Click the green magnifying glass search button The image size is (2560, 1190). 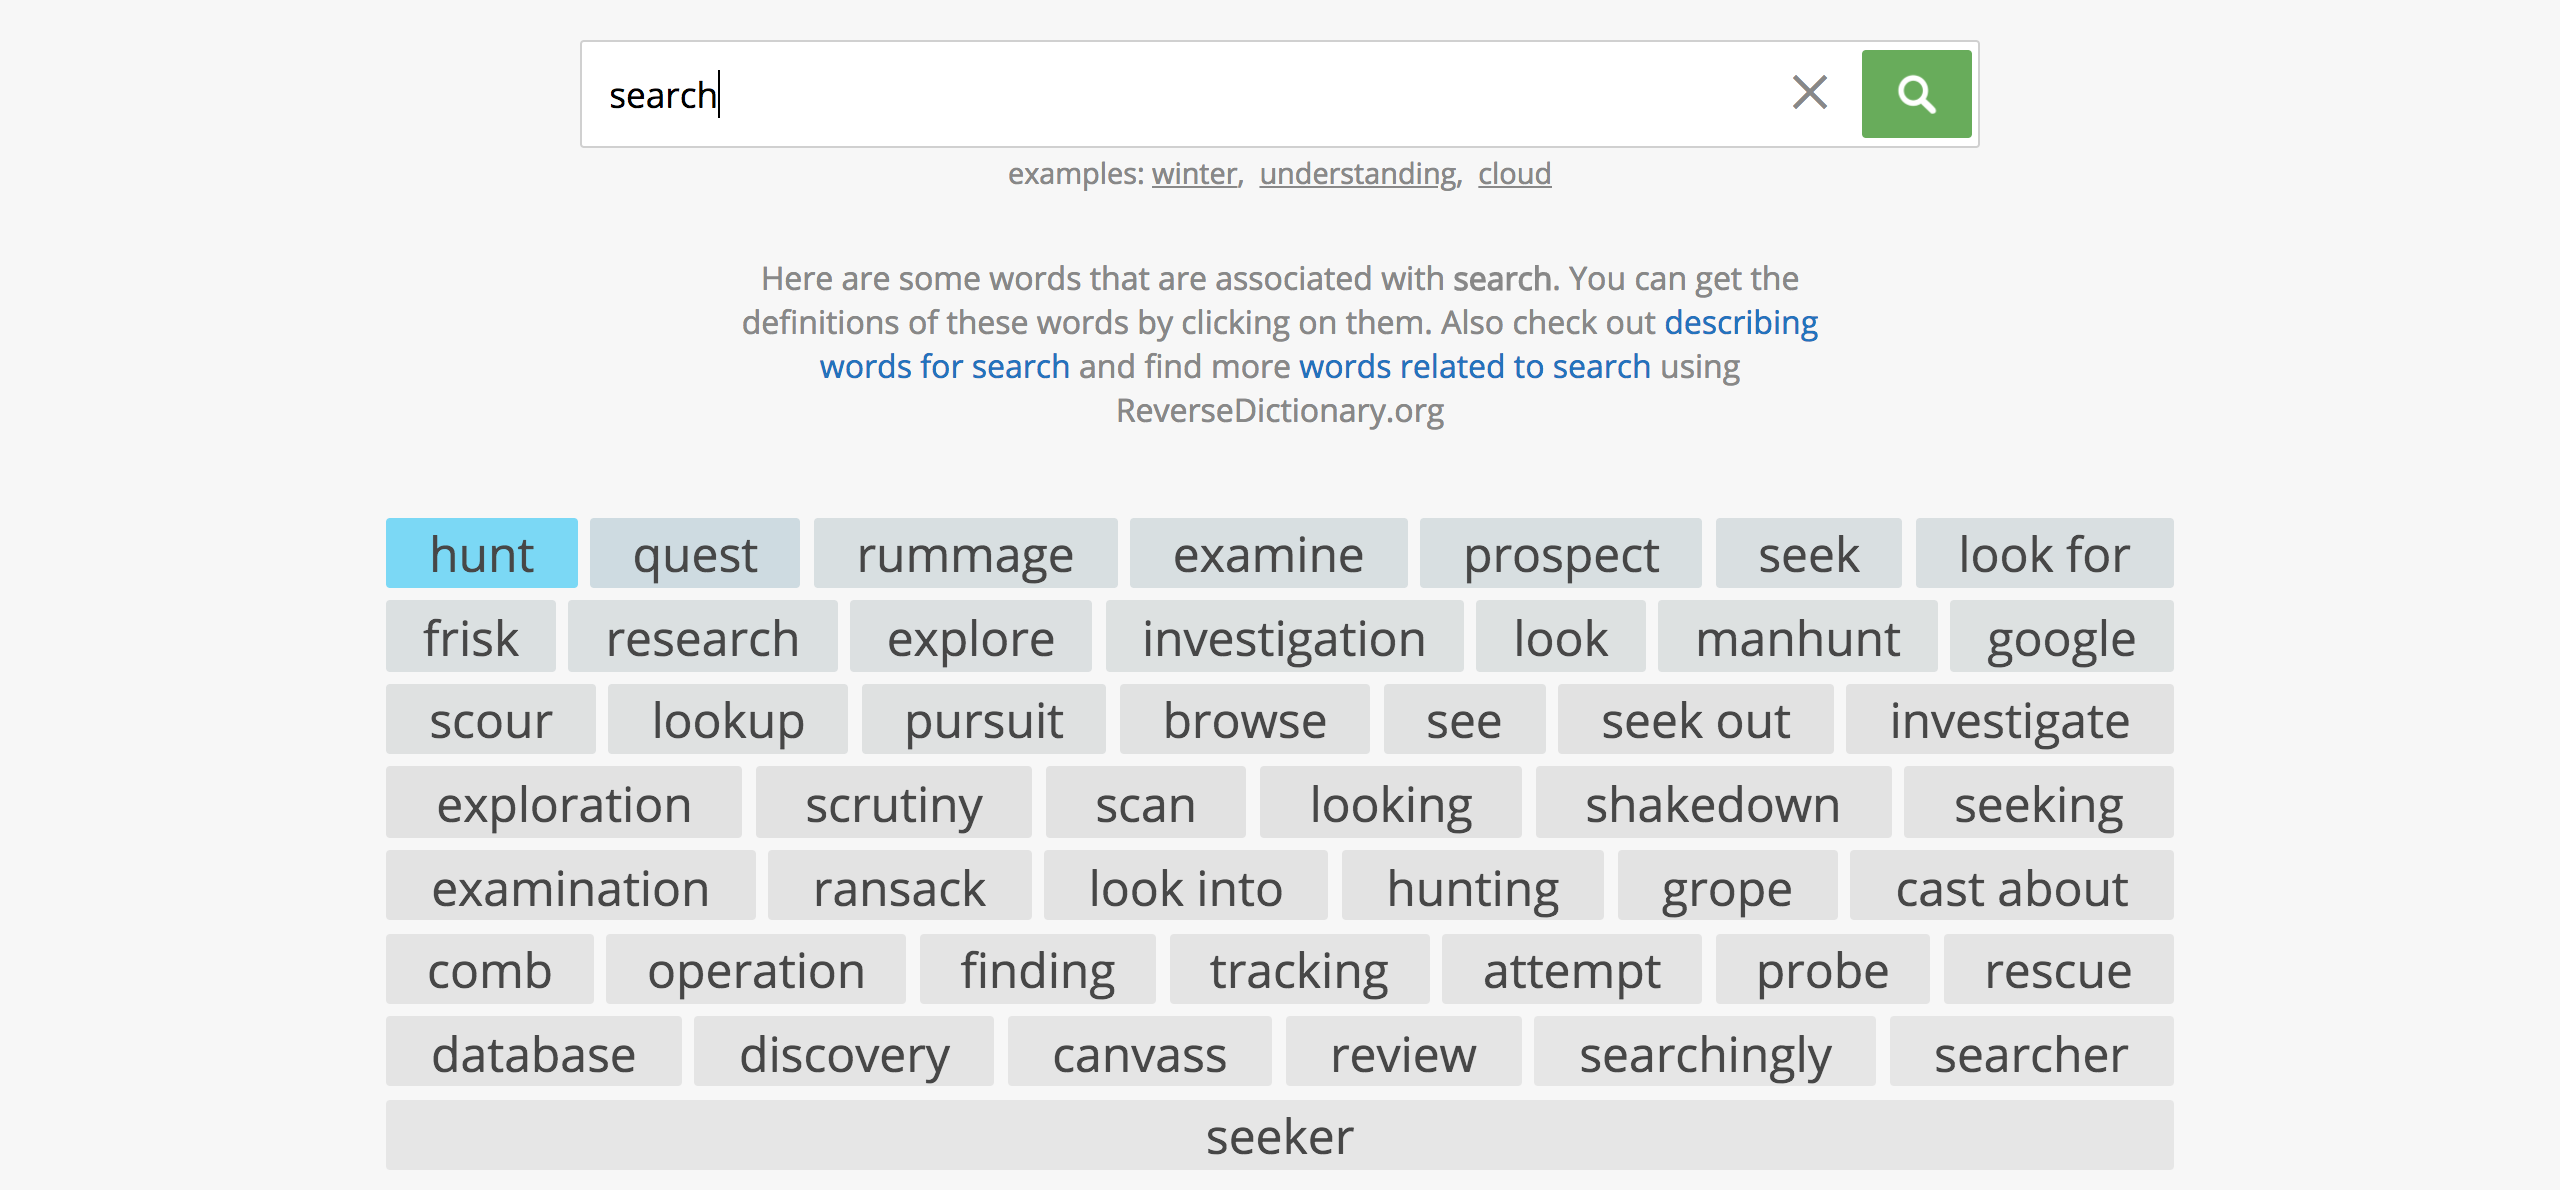tap(1915, 94)
